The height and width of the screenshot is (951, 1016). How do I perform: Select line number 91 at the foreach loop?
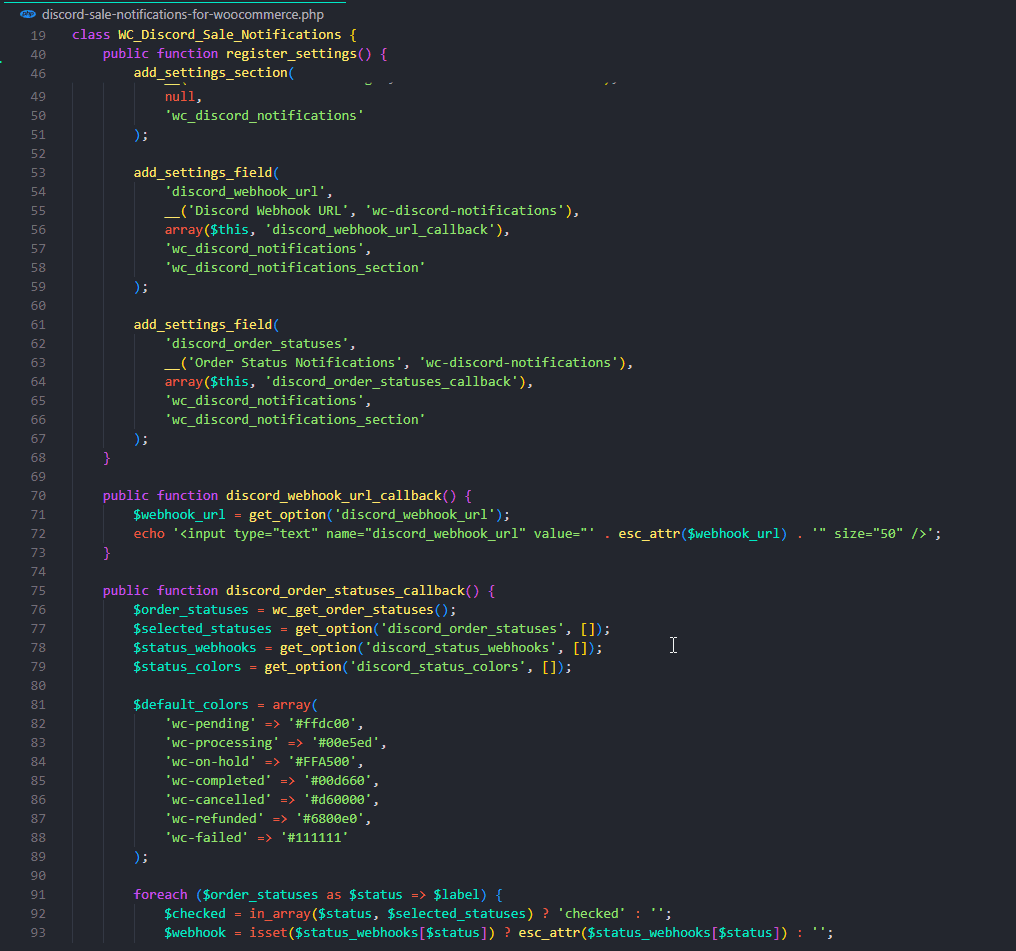coord(38,895)
